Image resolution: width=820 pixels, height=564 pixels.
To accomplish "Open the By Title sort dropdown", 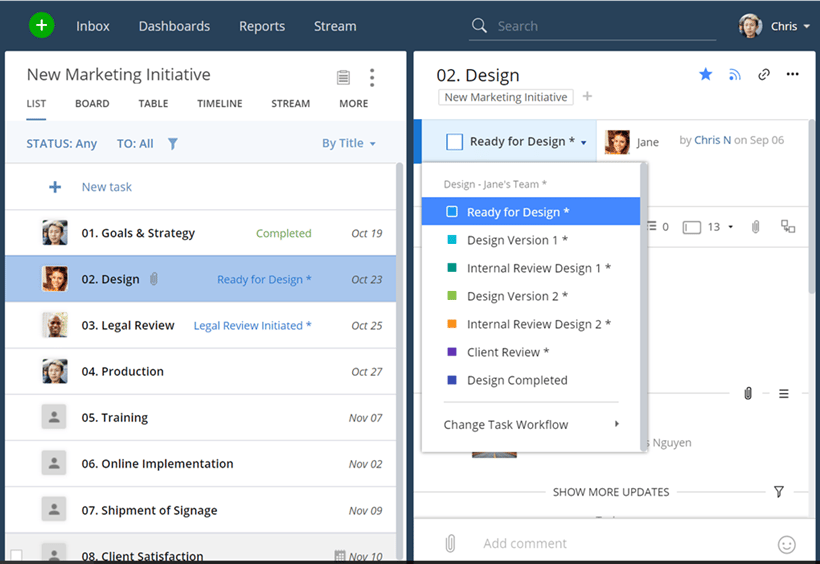I will pos(348,144).
